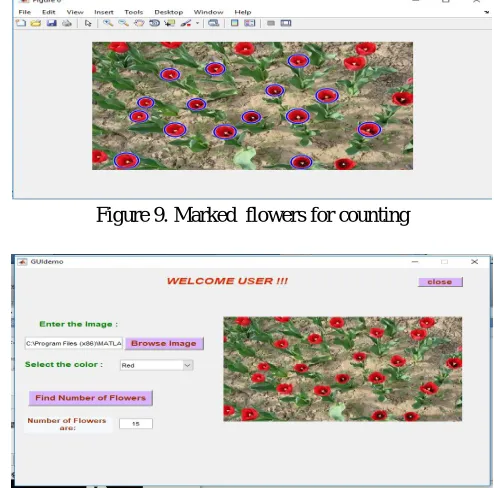The width and height of the screenshot is (494, 488).
Task: Open the View menu
Action: (x=75, y=12)
